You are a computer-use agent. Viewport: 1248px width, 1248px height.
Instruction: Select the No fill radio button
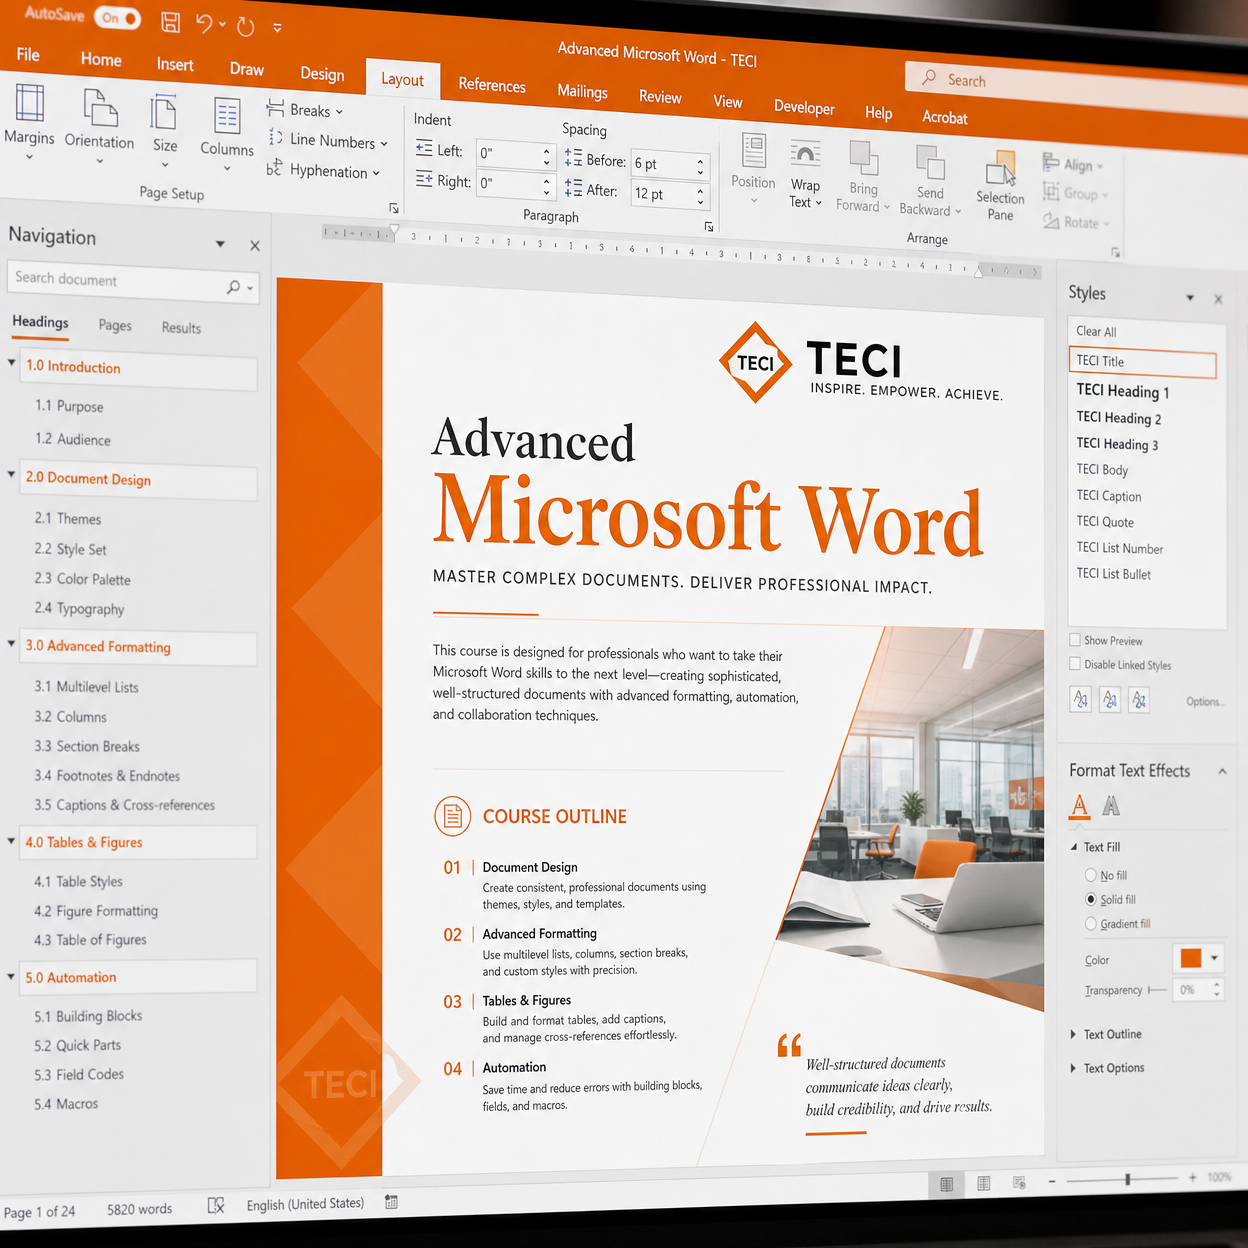(1091, 875)
